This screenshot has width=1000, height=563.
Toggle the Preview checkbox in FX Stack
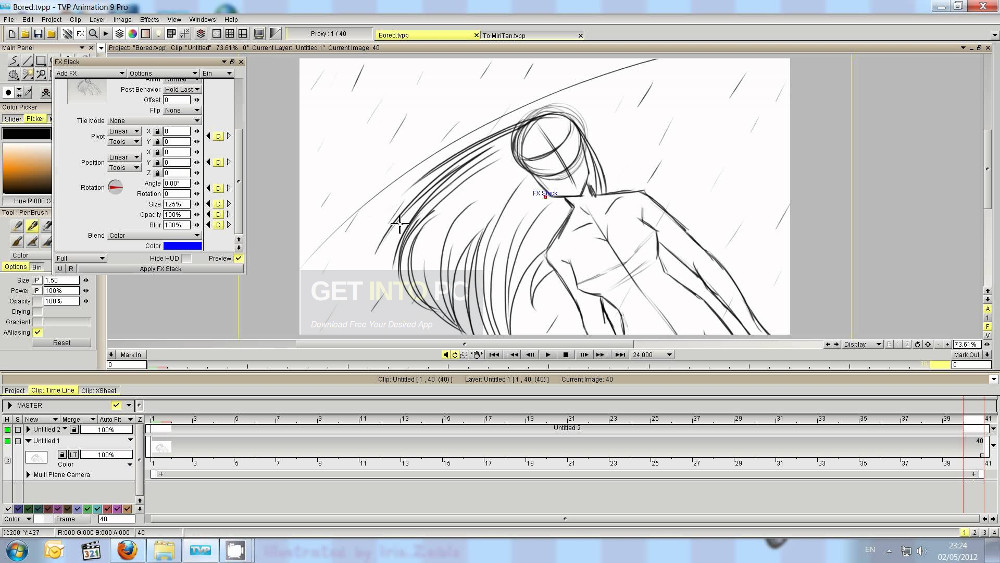click(238, 258)
